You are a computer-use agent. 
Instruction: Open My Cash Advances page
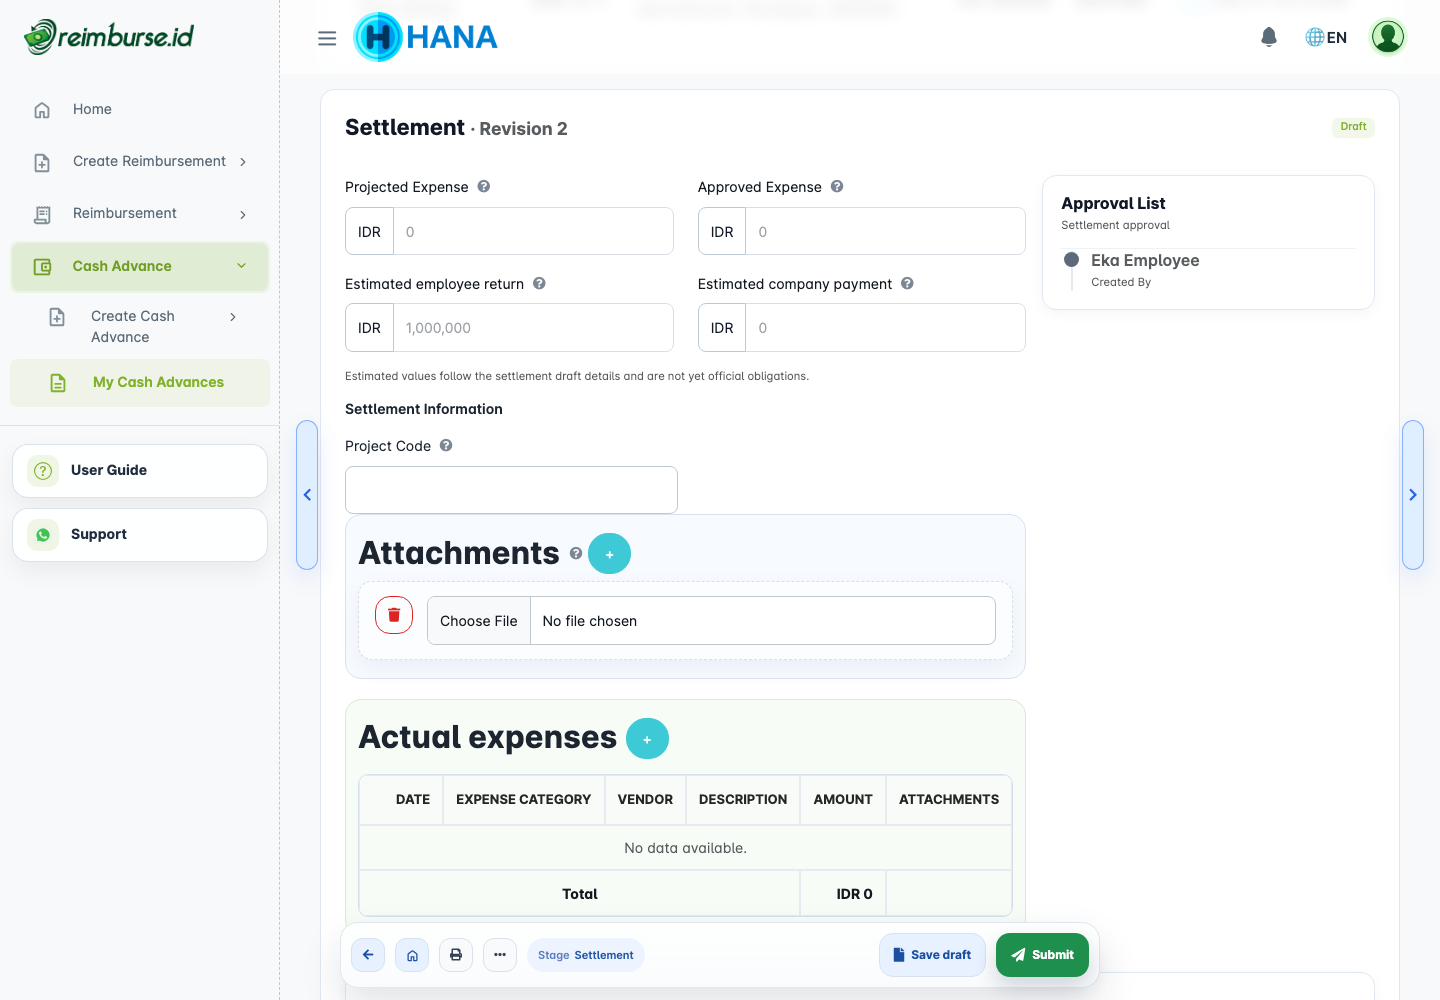140,383
